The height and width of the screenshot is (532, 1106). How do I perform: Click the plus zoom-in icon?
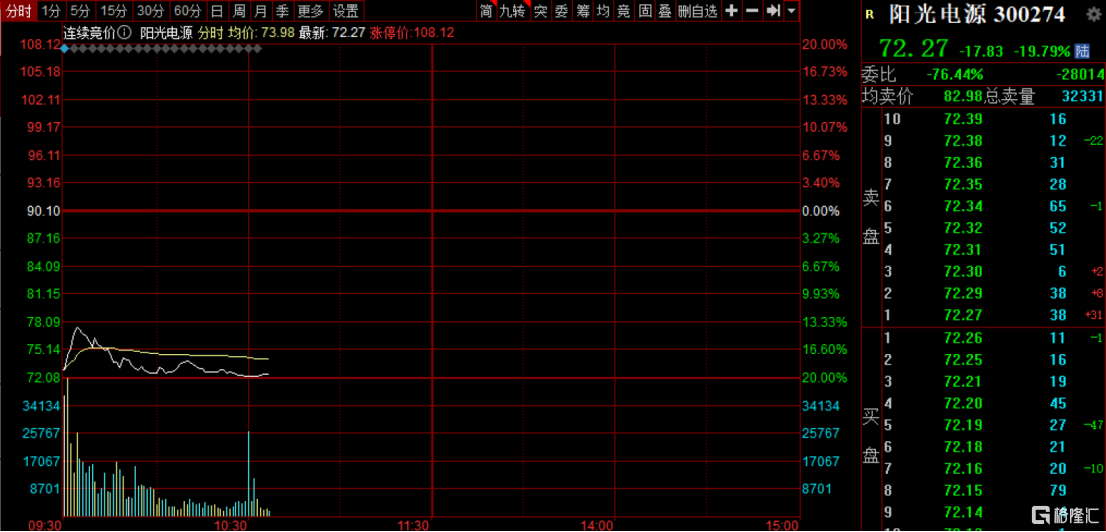click(x=732, y=11)
